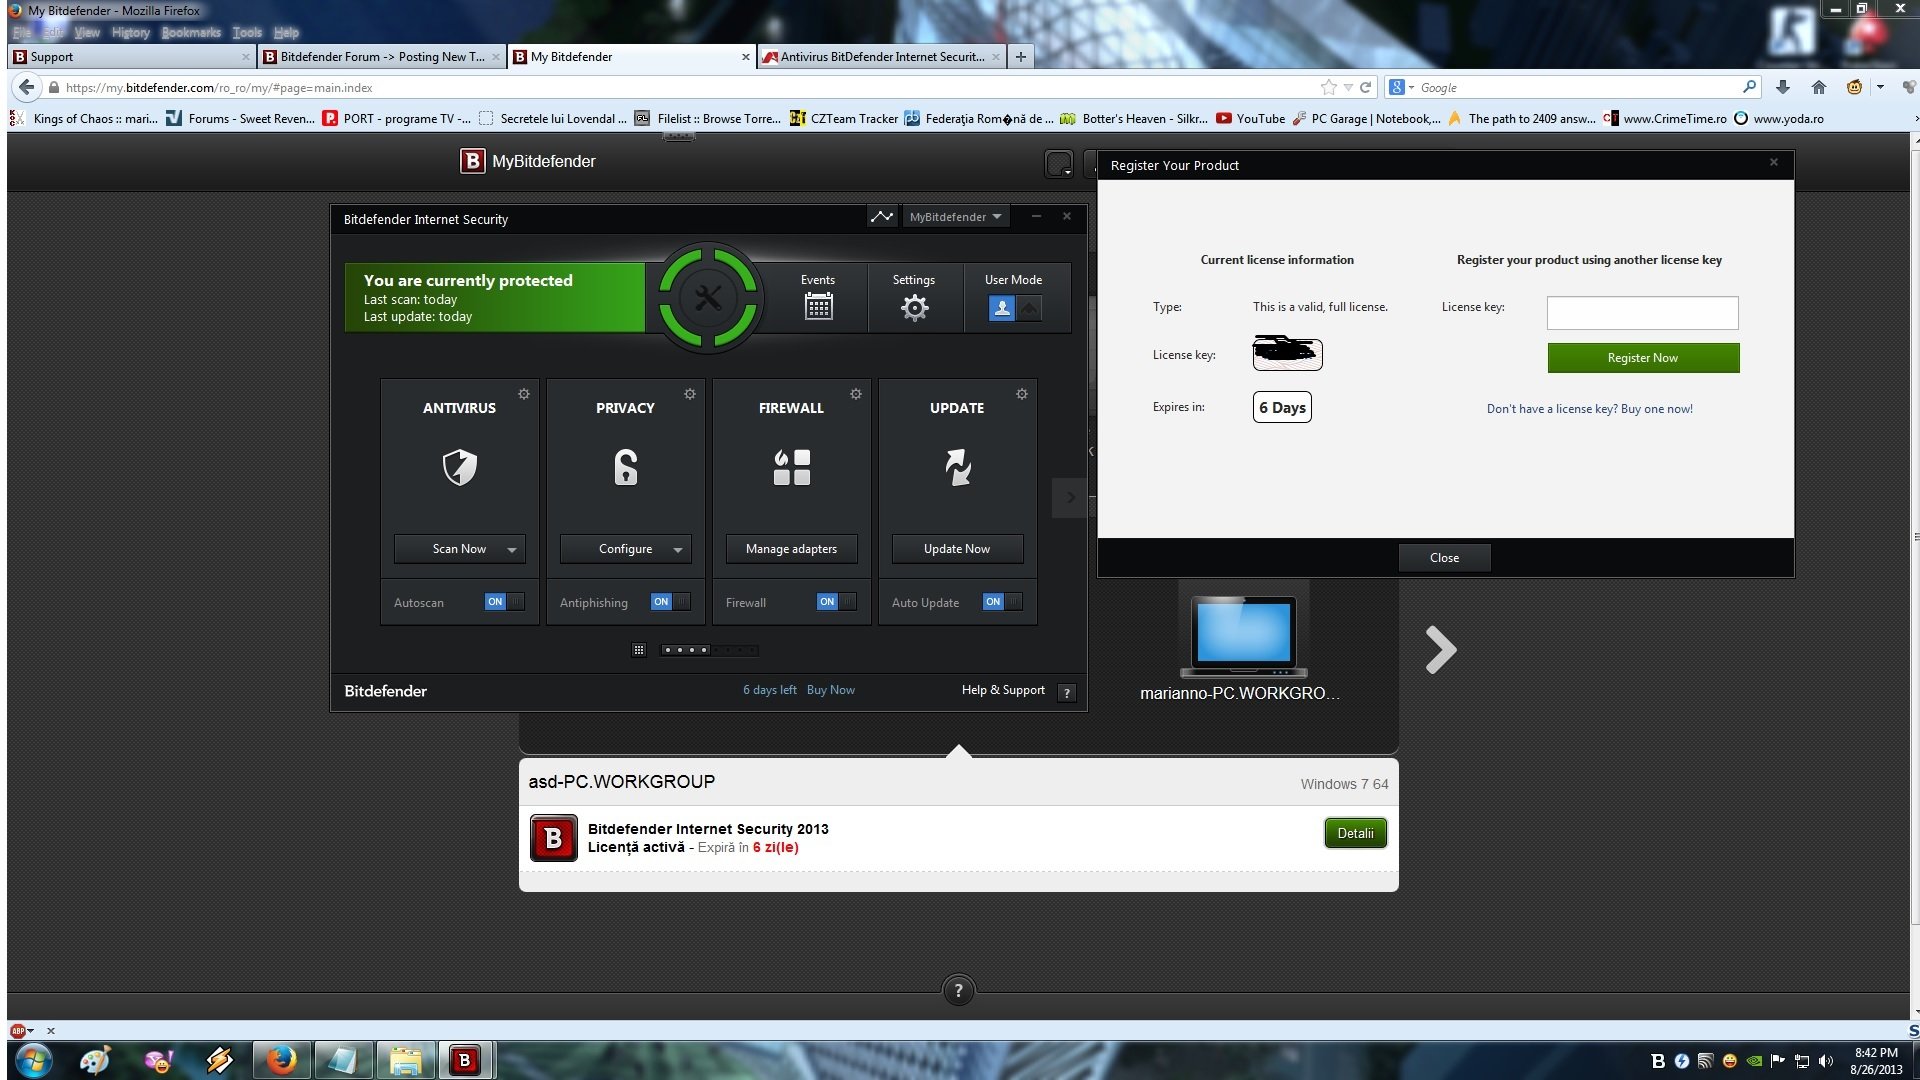Click the MyBitdefender B logo
This screenshot has height=1080, width=1920.
click(x=472, y=161)
